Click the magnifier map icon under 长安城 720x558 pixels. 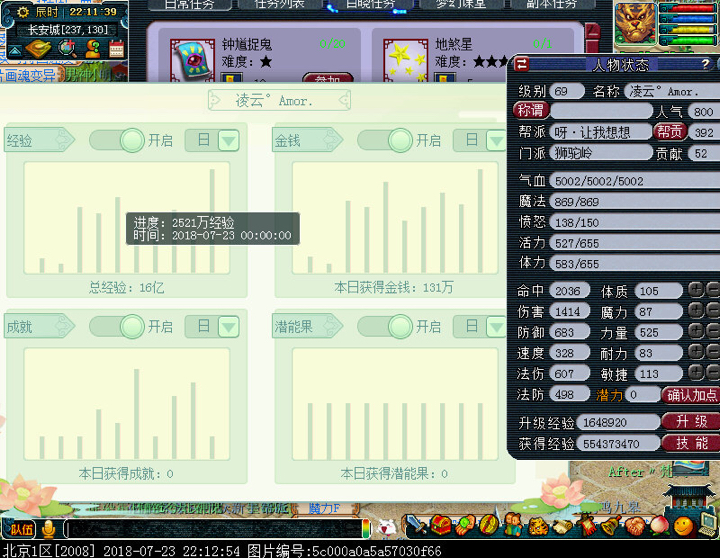[x=67, y=49]
